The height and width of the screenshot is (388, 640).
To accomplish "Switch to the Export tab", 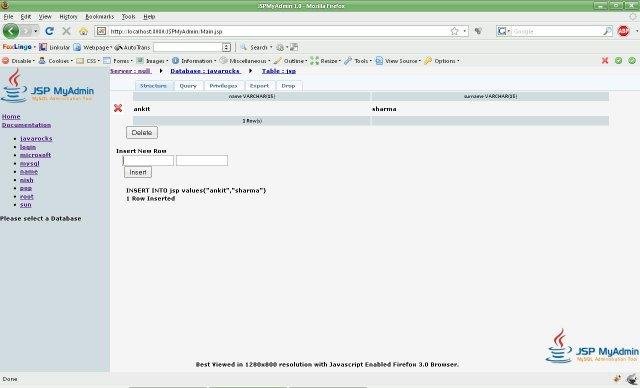I will (x=259, y=86).
